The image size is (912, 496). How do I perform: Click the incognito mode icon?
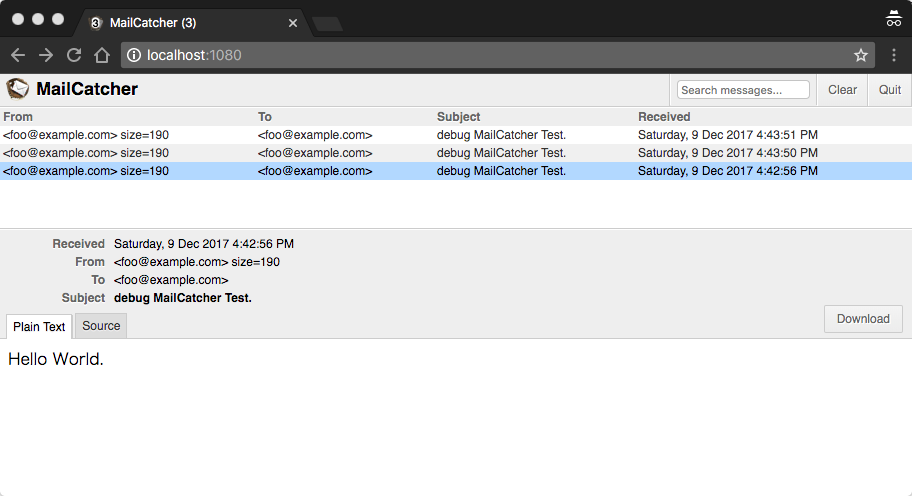point(893,19)
